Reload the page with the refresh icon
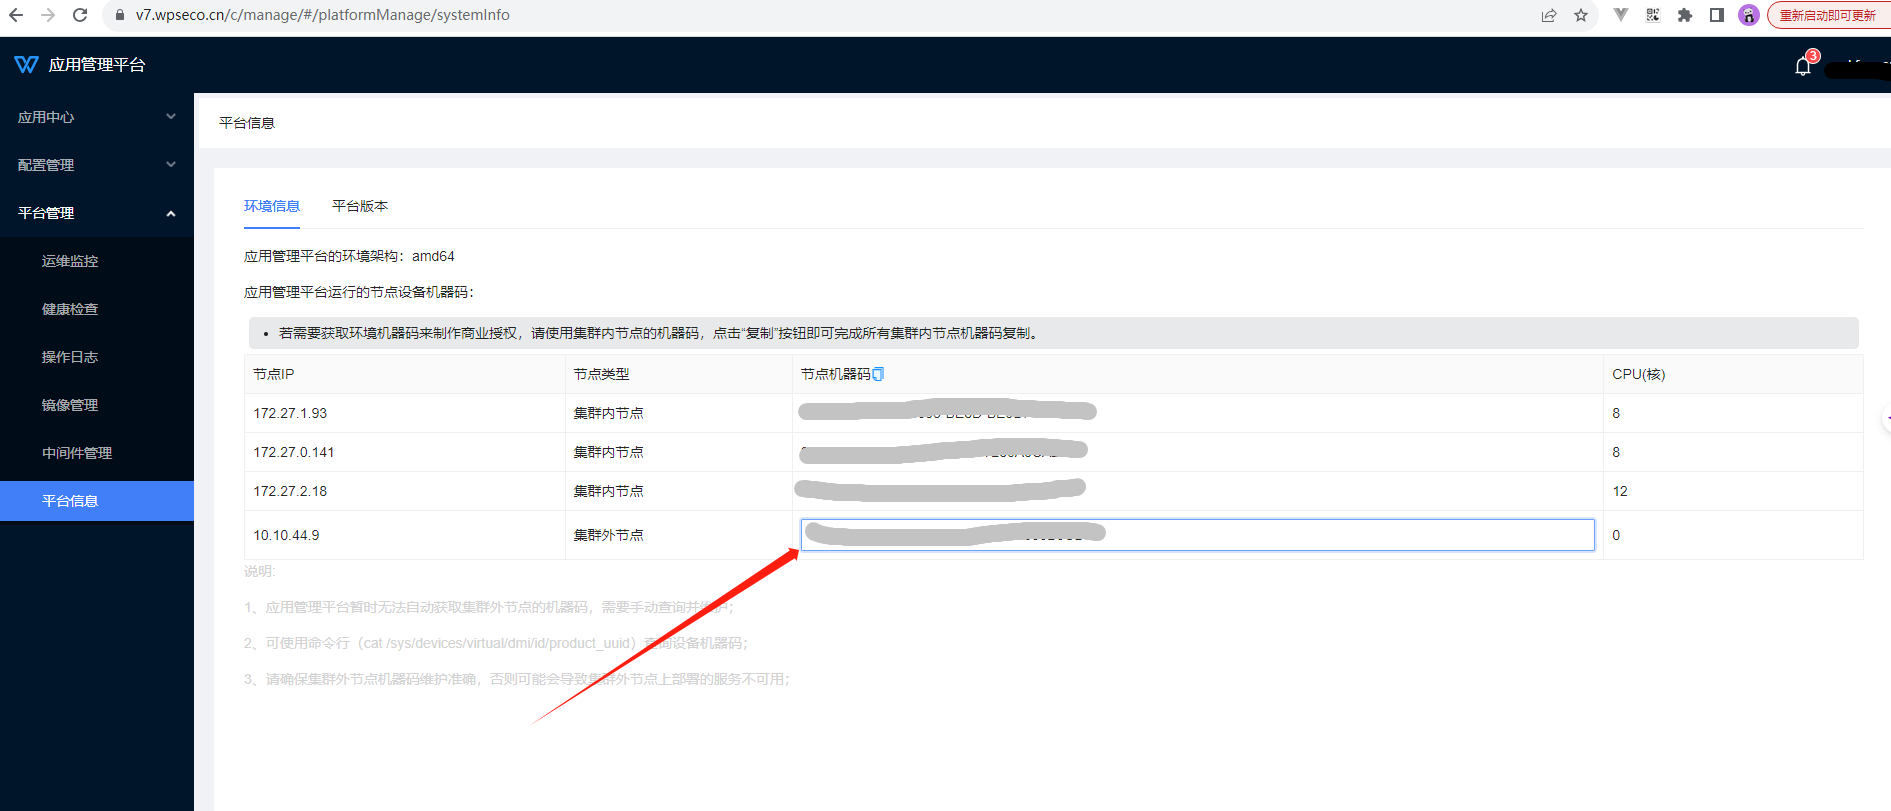The height and width of the screenshot is (811, 1891). pos(80,15)
